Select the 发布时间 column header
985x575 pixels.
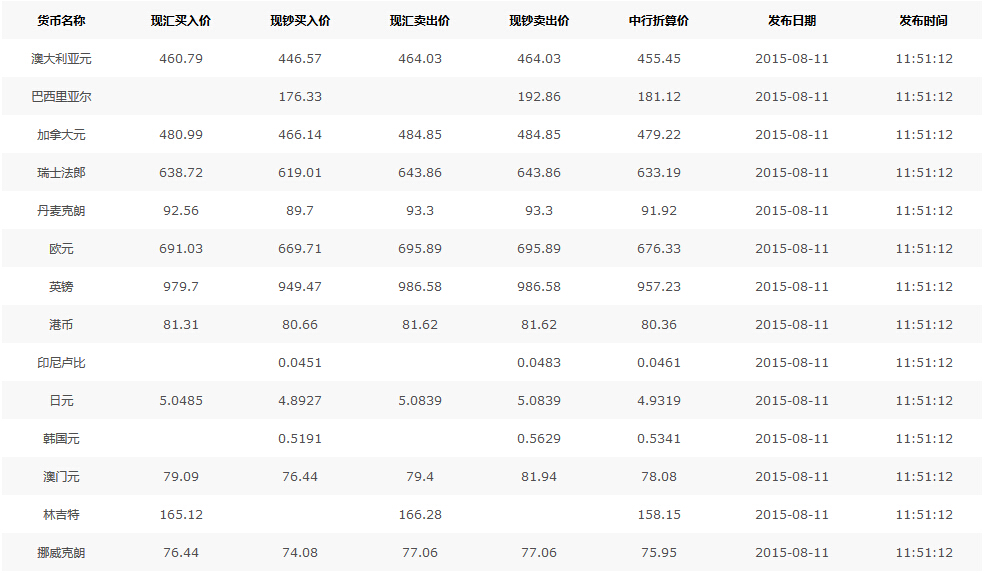click(924, 21)
